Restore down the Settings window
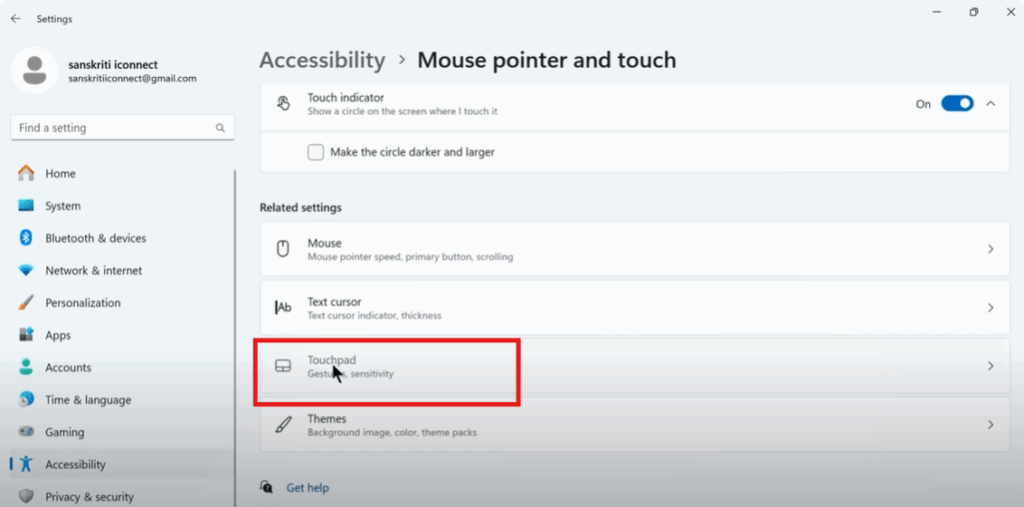 (x=974, y=12)
